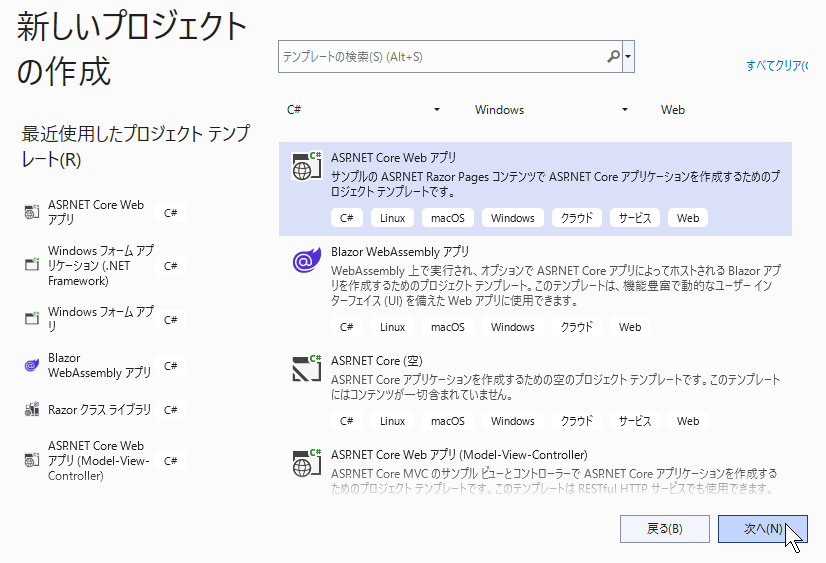
Task: Click the ASP.NET Core Web アプリ template icon in list
Action: (306, 166)
